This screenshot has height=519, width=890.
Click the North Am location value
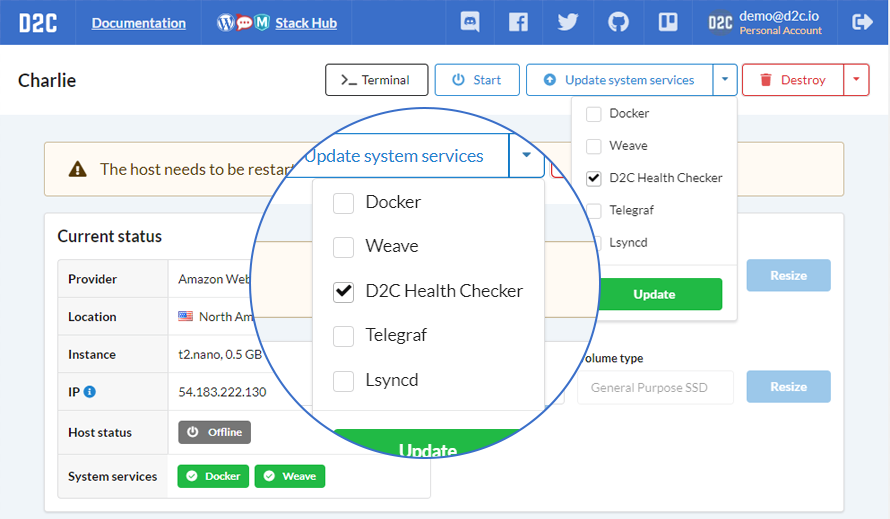click(226, 317)
